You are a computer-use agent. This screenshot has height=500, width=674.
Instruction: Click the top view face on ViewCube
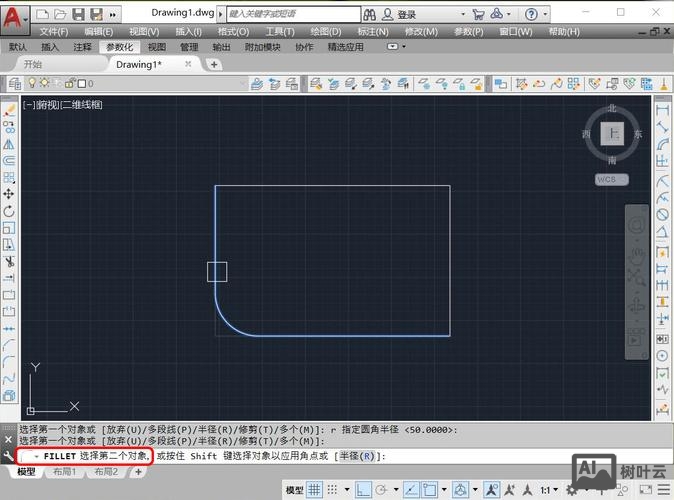click(x=612, y=134)
